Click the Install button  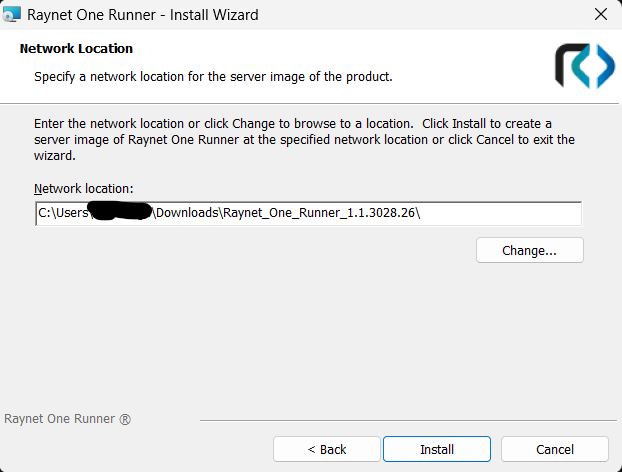pos(437,449)
